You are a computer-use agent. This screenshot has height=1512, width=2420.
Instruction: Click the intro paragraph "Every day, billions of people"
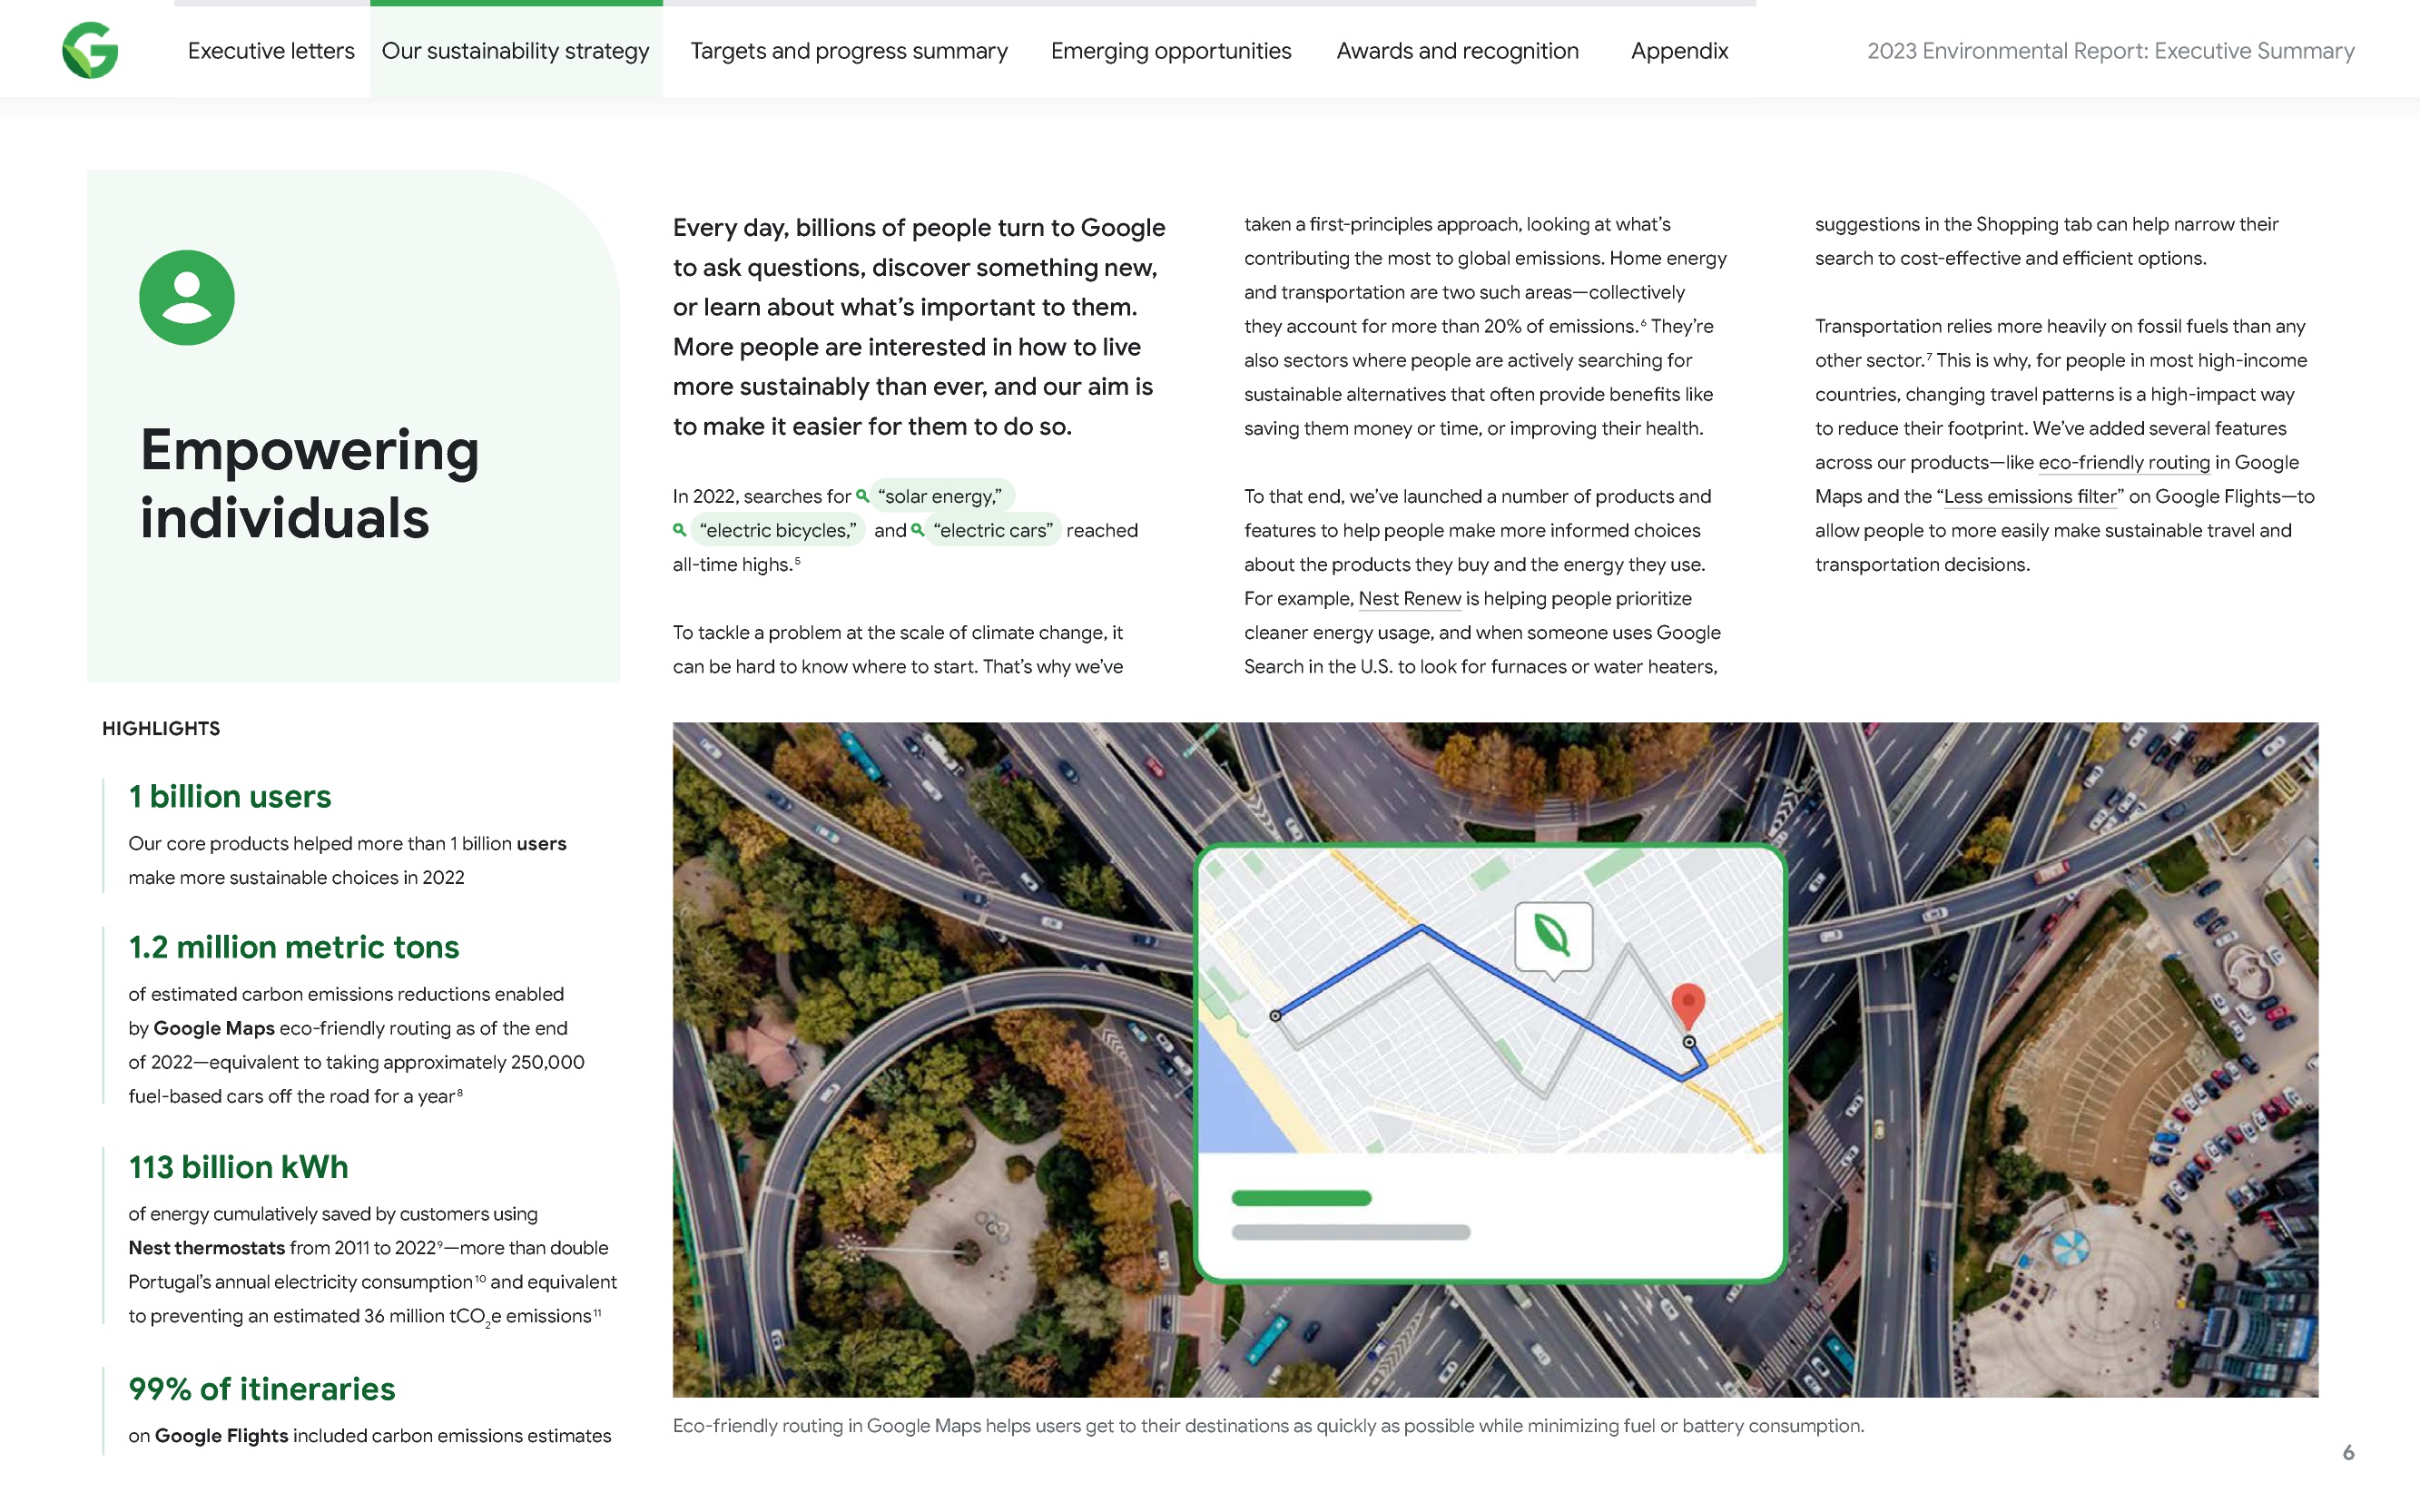[x=919, y=327]
